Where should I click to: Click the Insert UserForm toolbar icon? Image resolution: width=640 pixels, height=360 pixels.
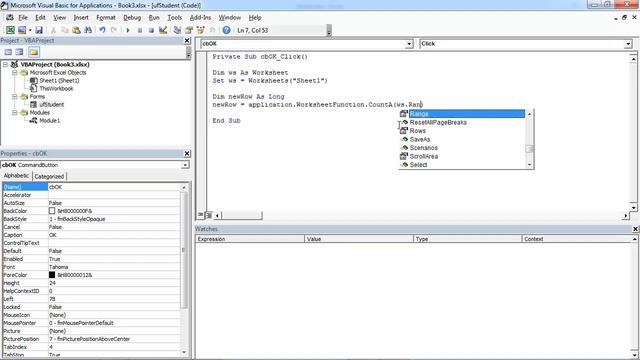pos(22,30)
